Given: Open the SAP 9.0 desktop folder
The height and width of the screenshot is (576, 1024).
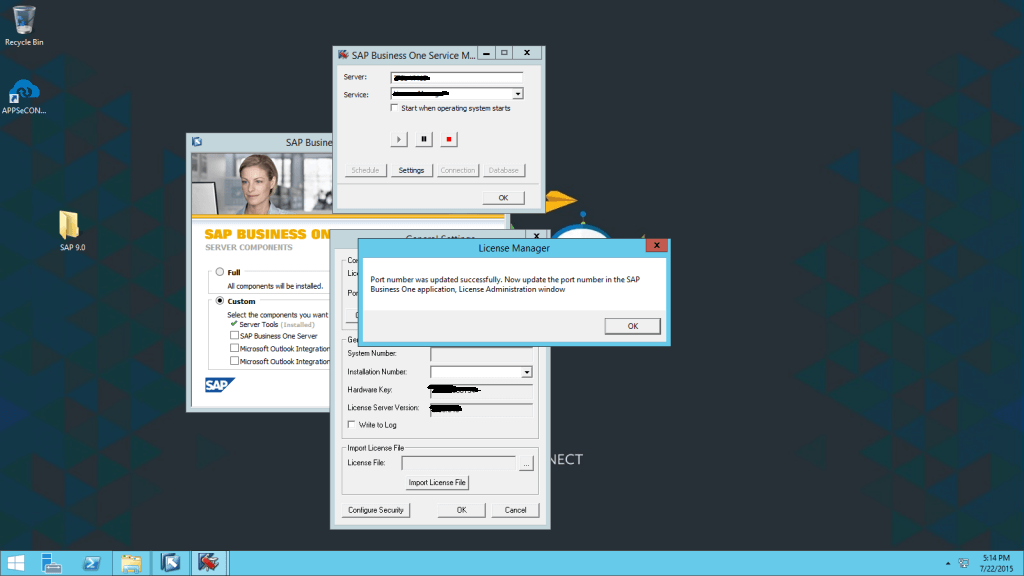Looking at the screenshot, I should click(72, 230).
